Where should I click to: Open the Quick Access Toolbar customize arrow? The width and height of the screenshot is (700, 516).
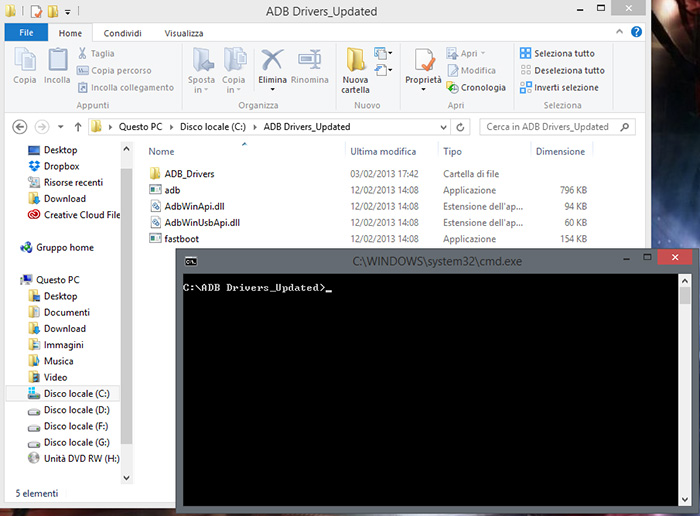[68, 12]
